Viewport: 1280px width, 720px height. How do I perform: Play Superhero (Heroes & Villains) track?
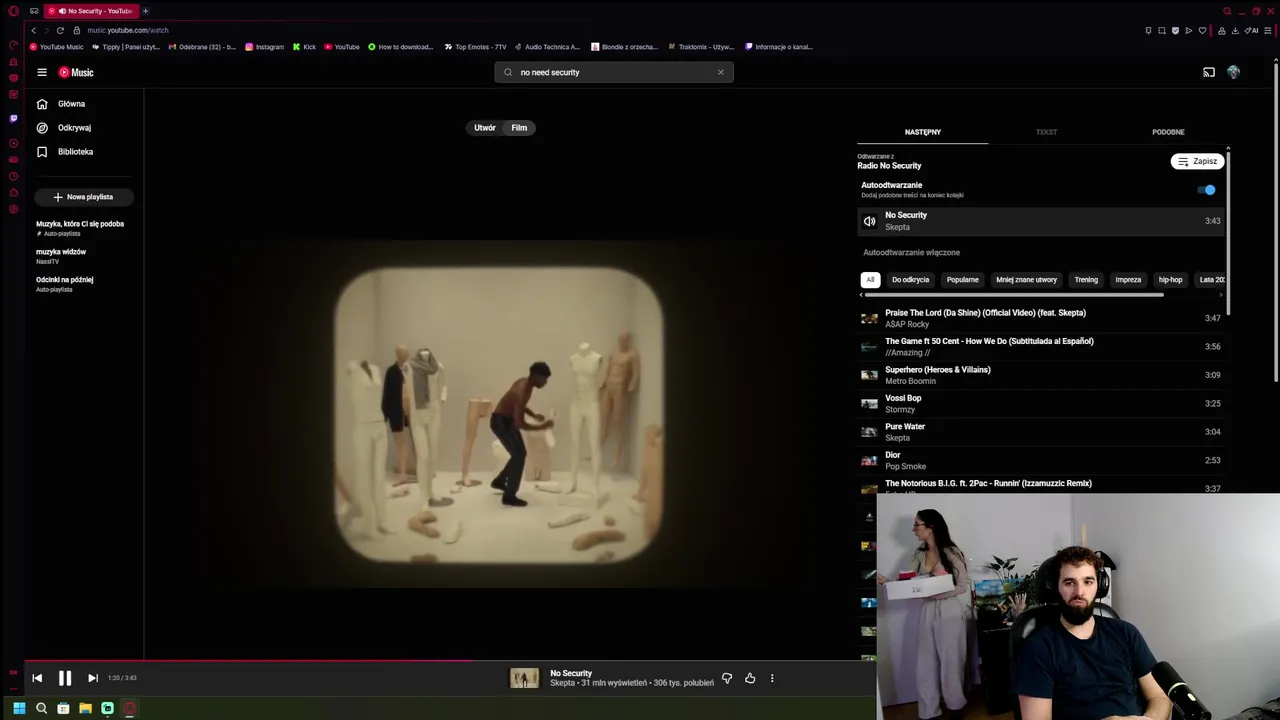tap(1041, 375)
